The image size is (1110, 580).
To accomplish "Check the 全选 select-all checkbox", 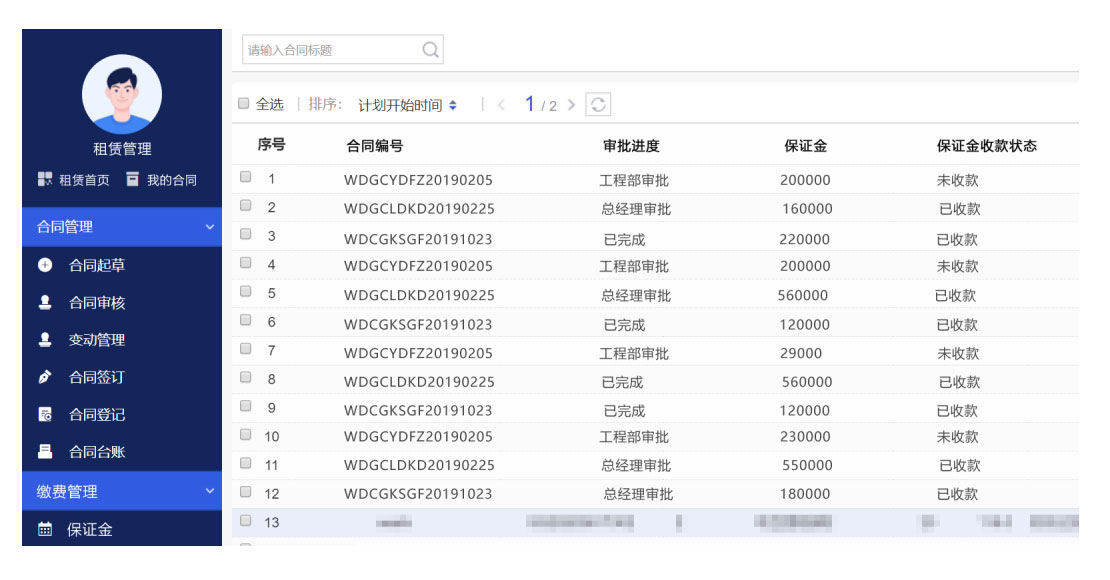I will pos(244,104).
